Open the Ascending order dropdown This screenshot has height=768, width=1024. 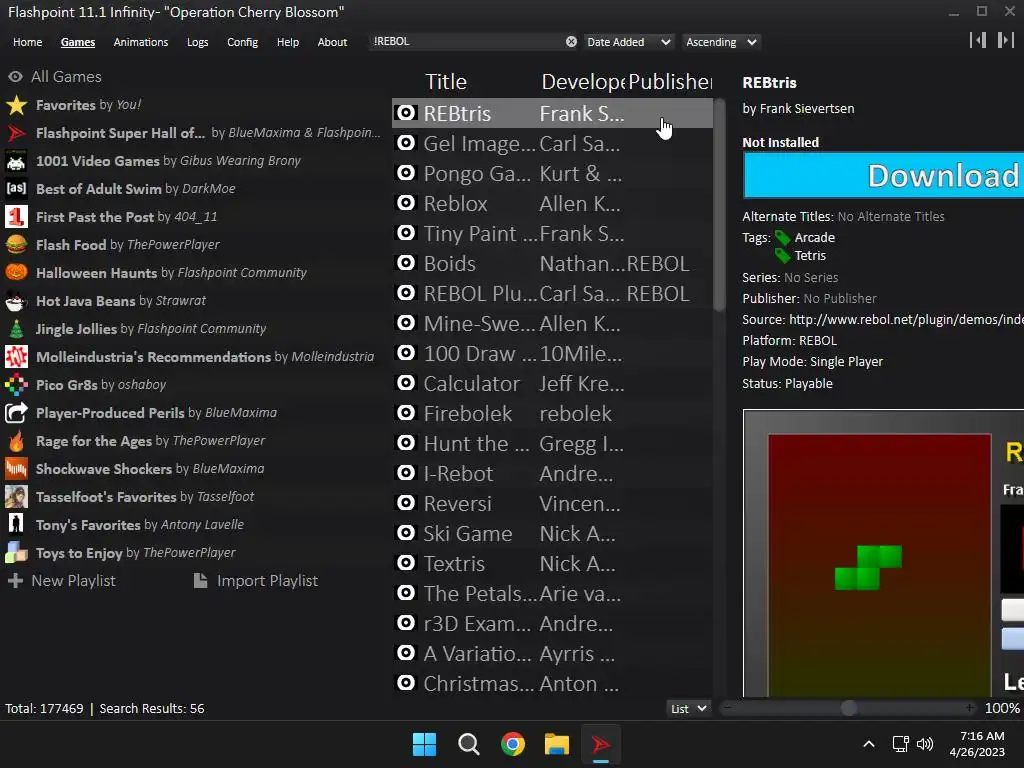[721, 42]
